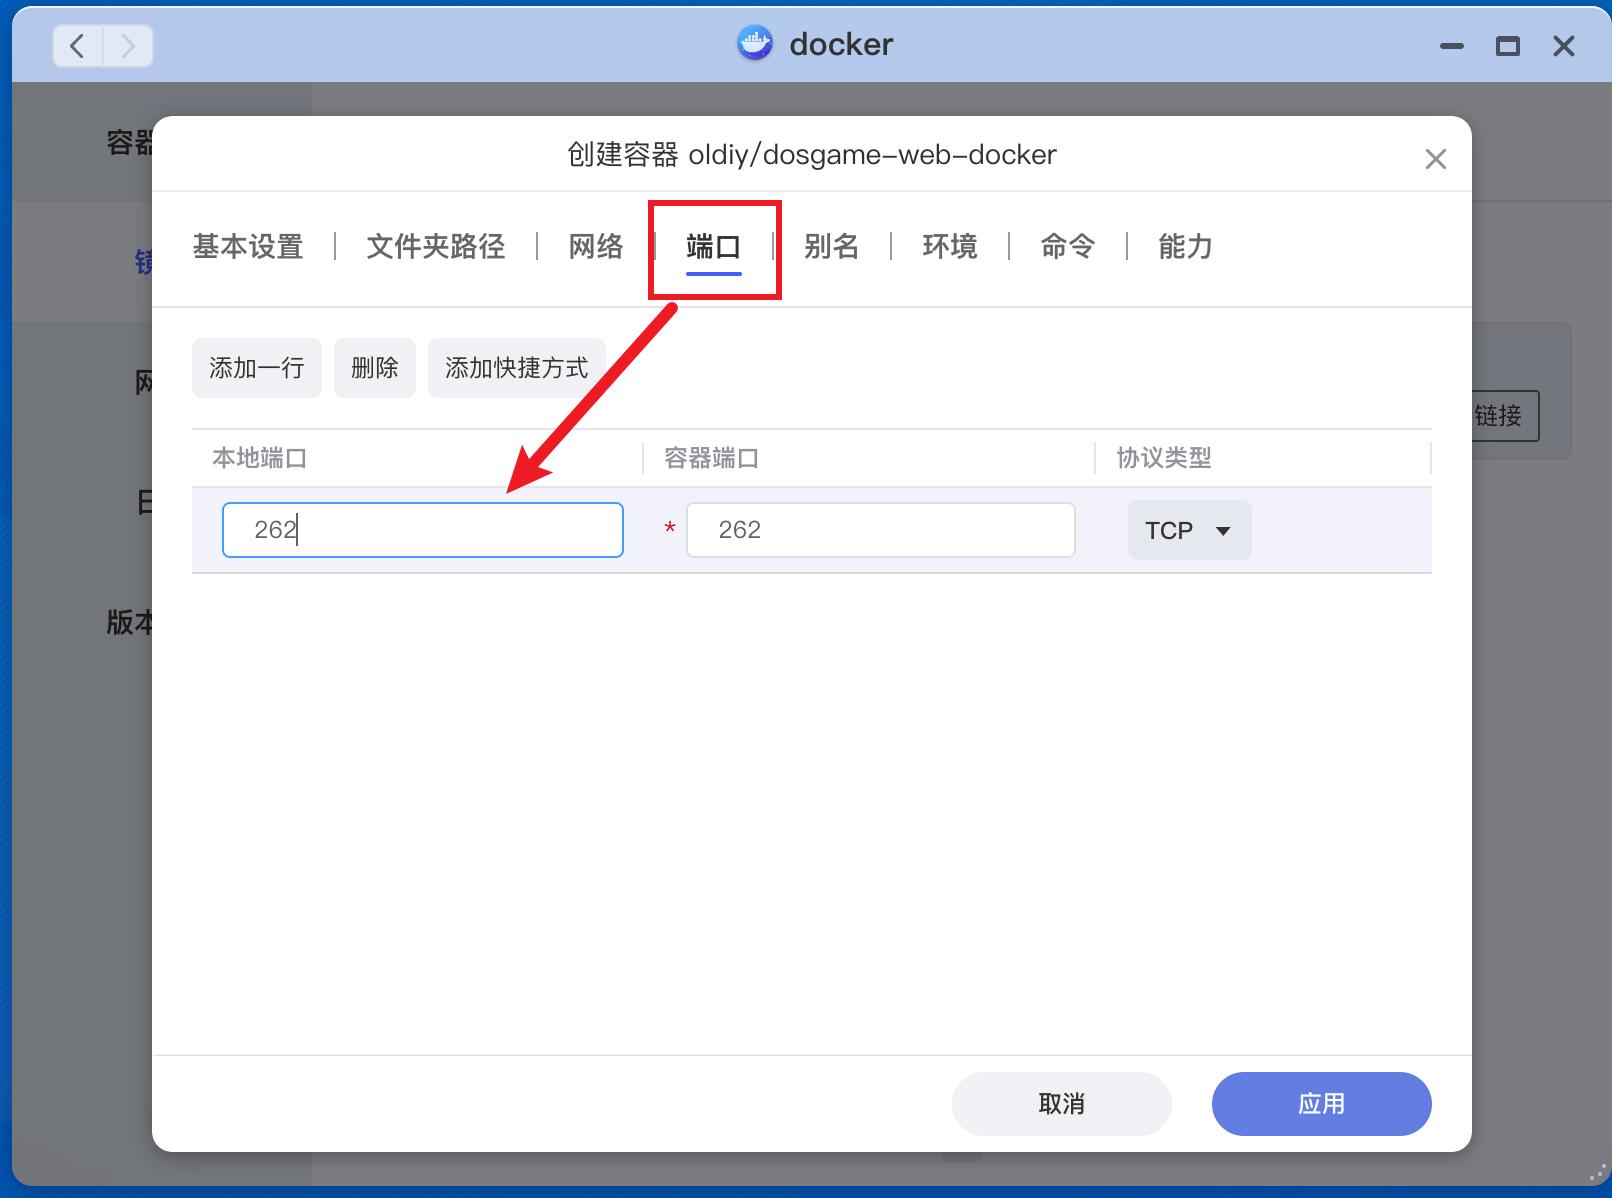Click the Docker whale icon in title bar
Image resolution: width=1612 pixels, height=1198 pixels.
755,44
